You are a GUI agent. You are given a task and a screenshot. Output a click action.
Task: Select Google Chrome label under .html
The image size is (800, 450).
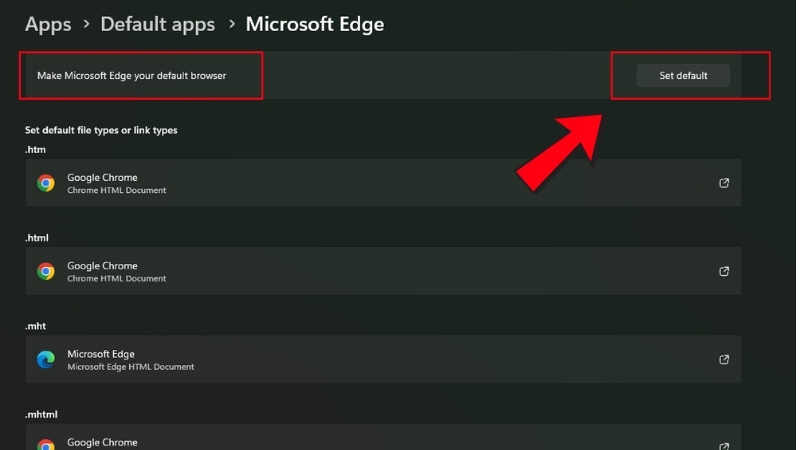tap(102, 265)
